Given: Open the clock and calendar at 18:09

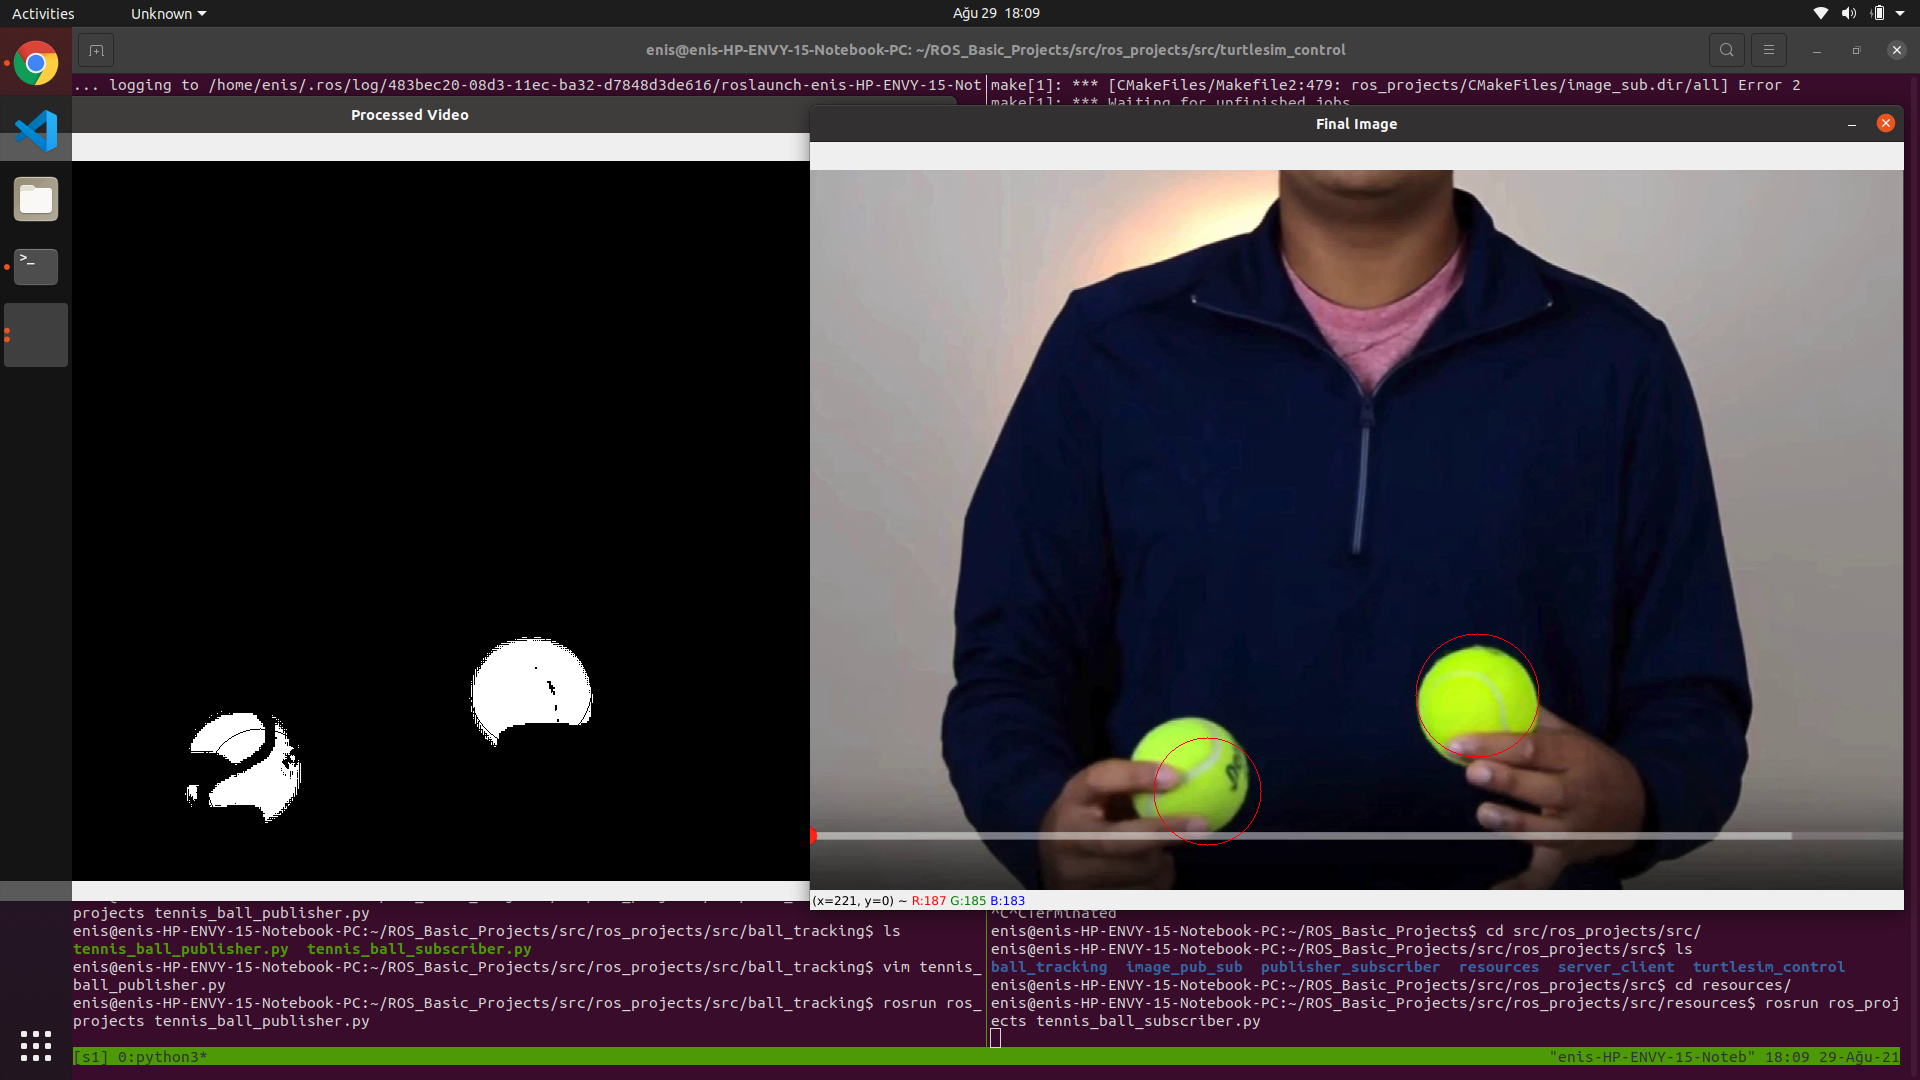Looking at the screenshot, I should coord(996,13).
